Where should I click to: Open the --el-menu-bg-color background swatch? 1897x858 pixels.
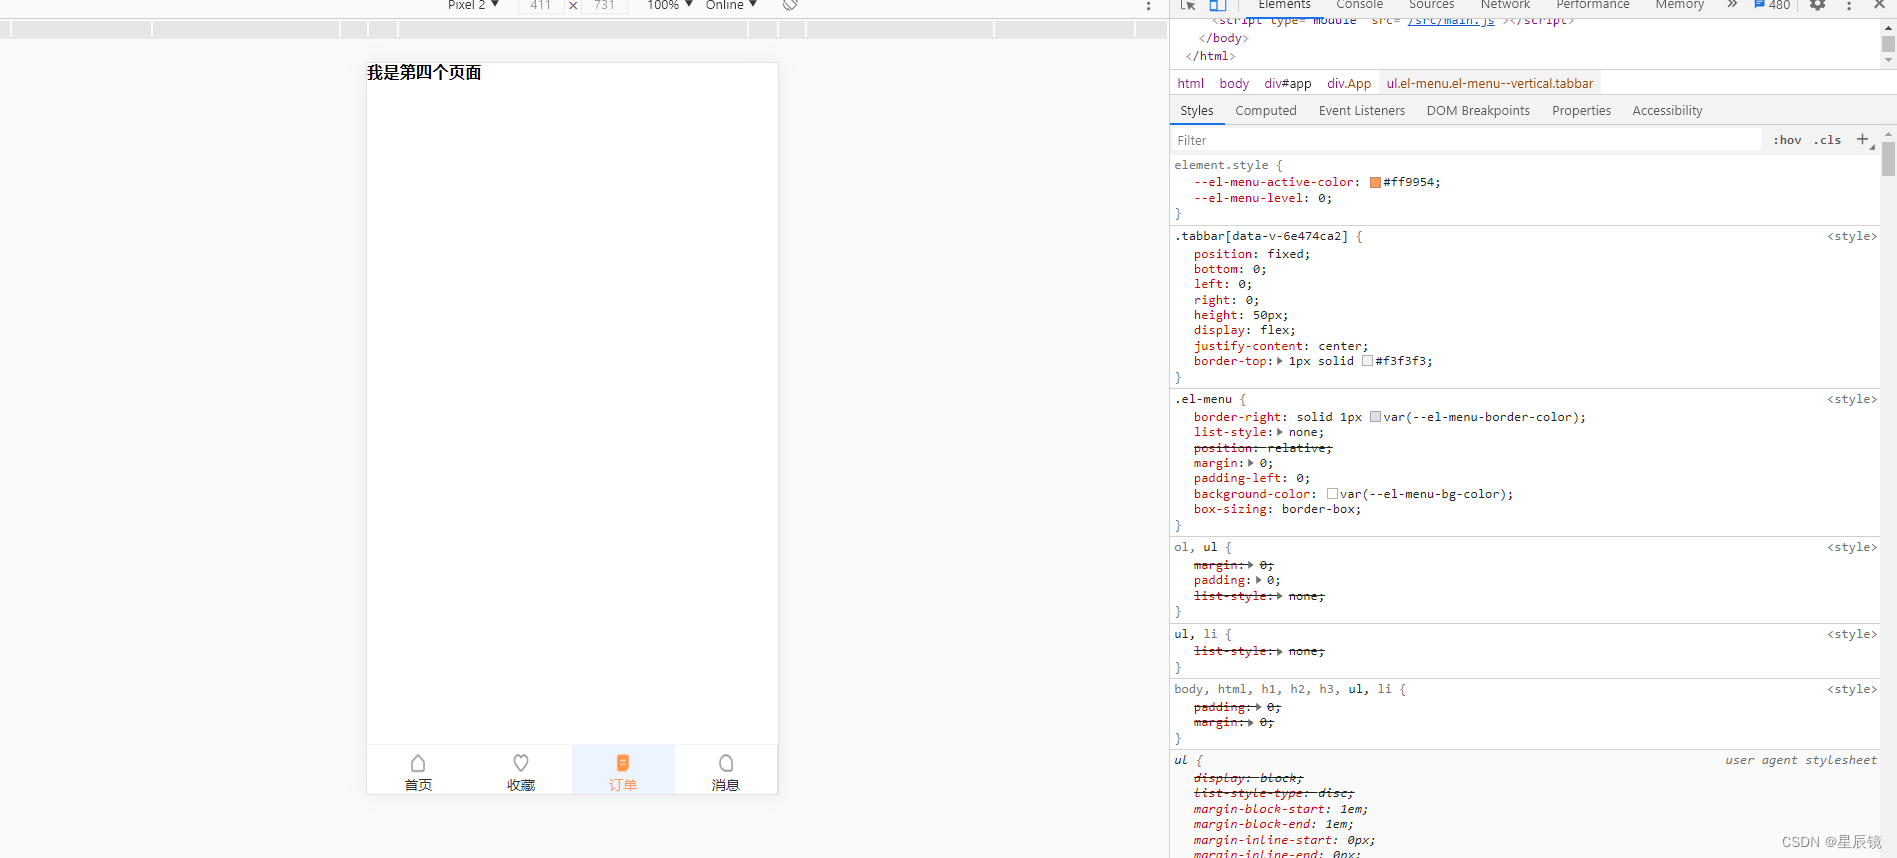click(x=1332, y=494)
